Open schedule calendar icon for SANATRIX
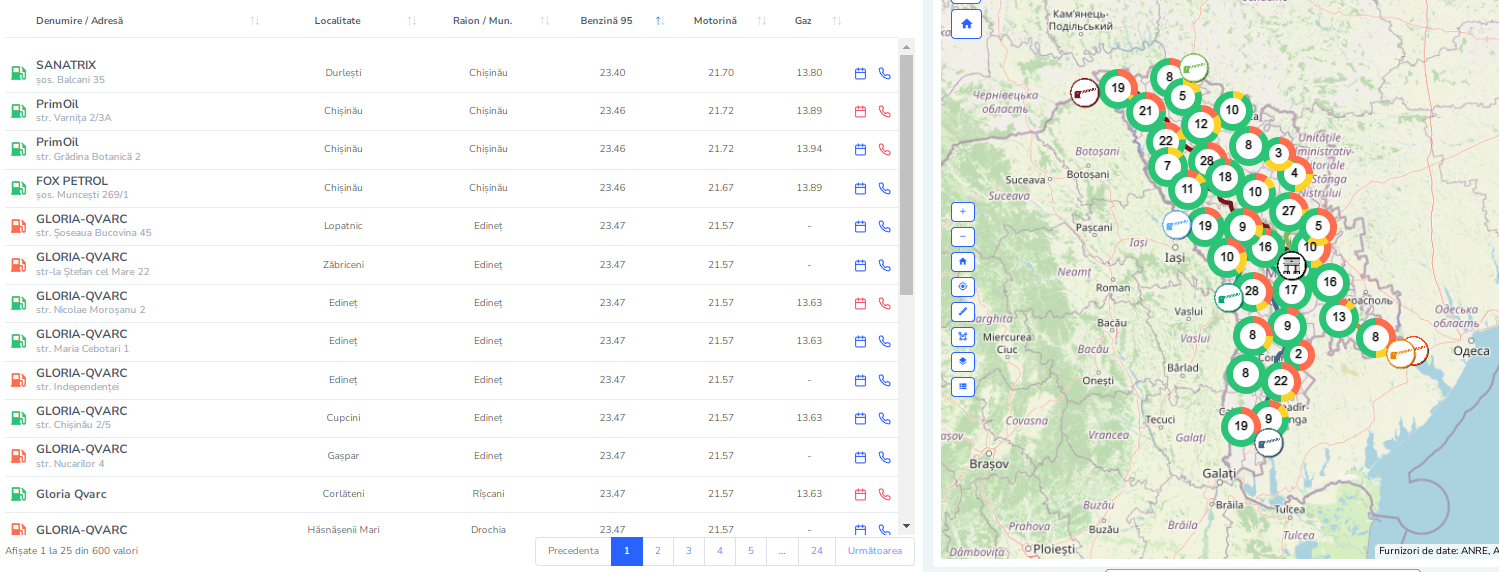This screenshot has width=1499, height=572. pos(860,73)
